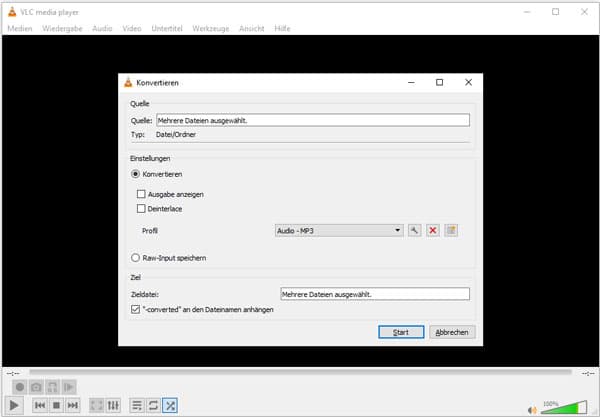Delete selected profile with red X icon

coord(432,230)
